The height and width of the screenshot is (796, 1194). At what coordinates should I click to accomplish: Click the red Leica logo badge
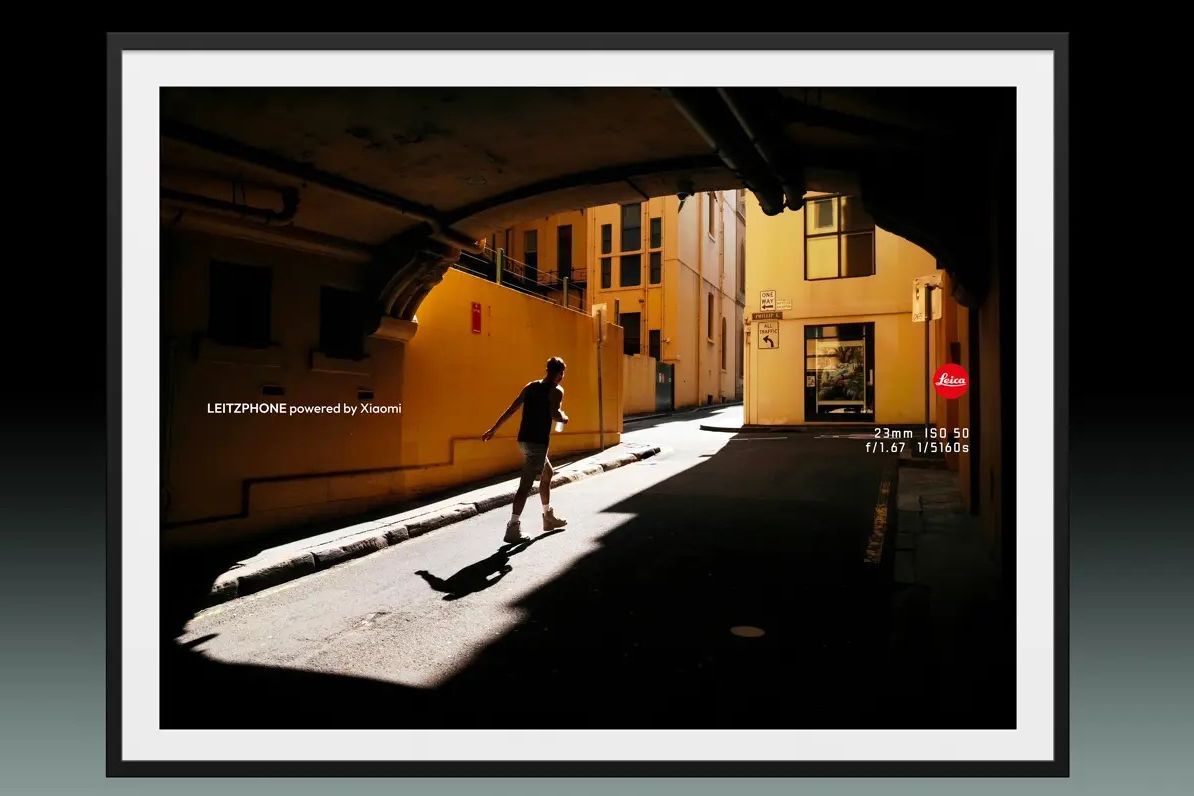(x=950, y=381)
